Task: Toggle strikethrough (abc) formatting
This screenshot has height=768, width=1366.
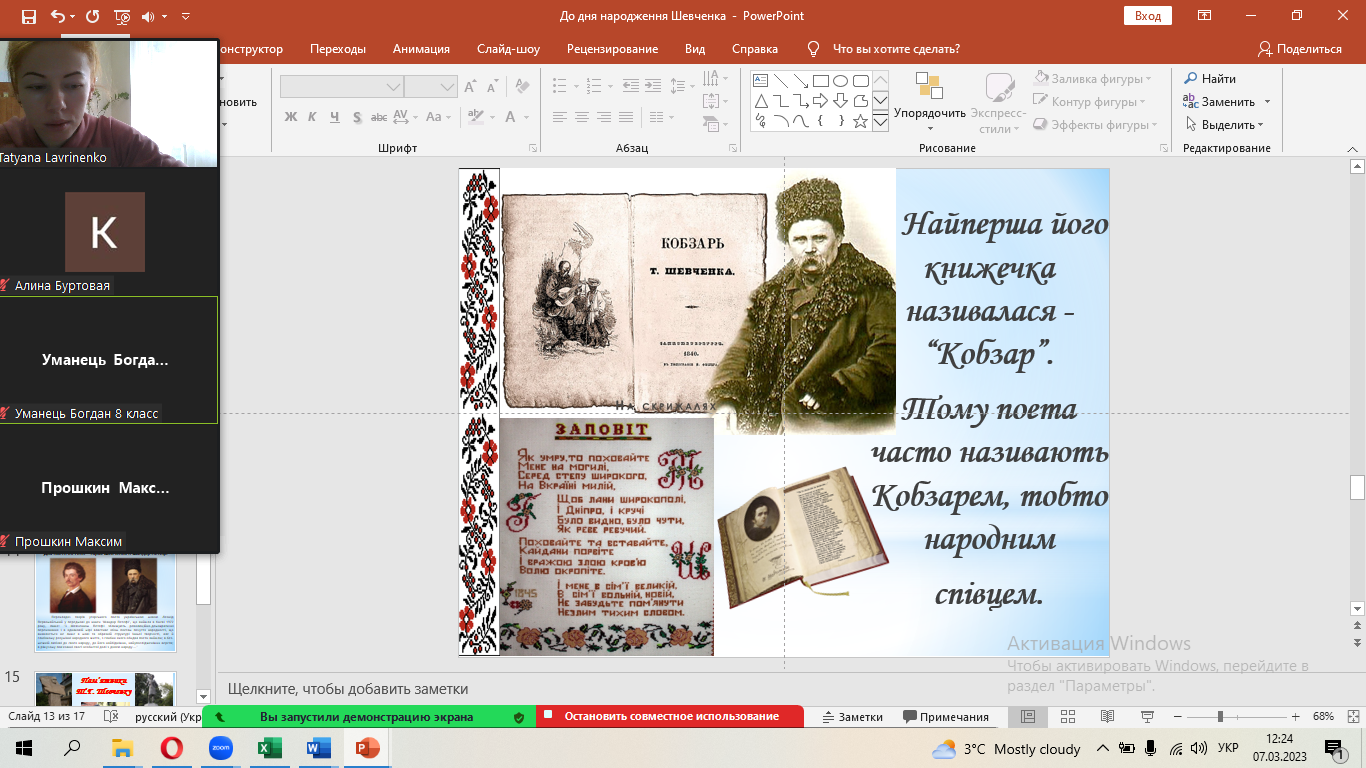Action: (x=381, y=117)
